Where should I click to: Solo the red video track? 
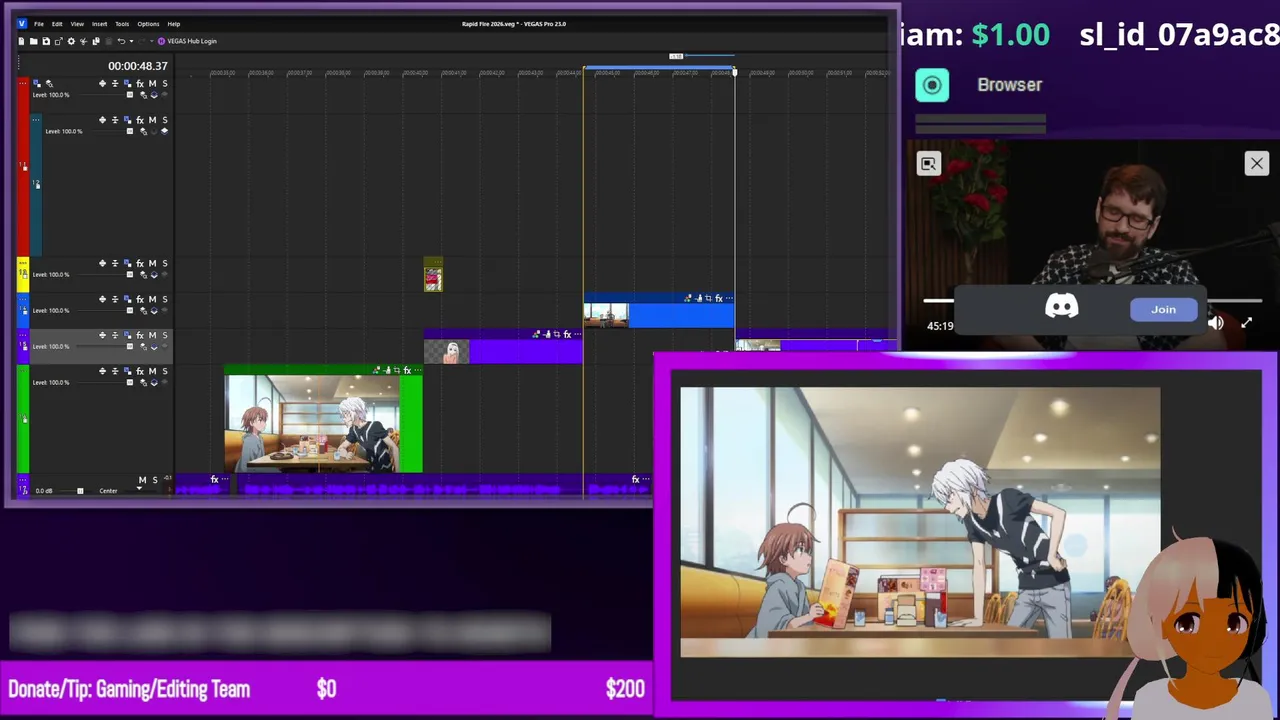coord(165,83)
